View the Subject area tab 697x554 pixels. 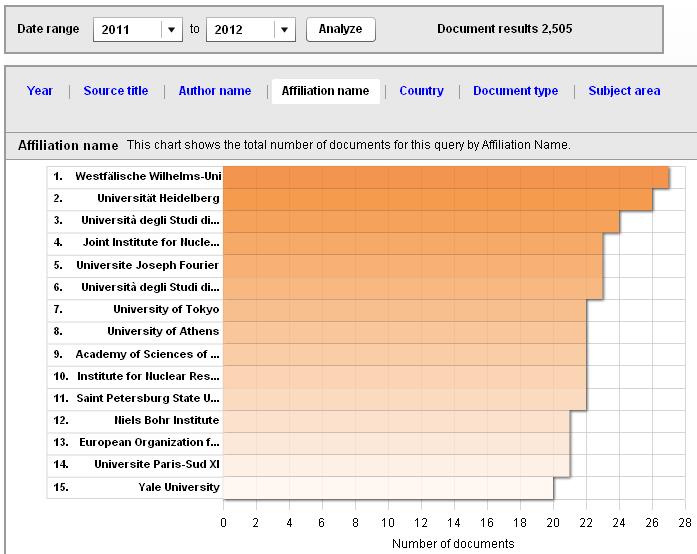(624, 91)
